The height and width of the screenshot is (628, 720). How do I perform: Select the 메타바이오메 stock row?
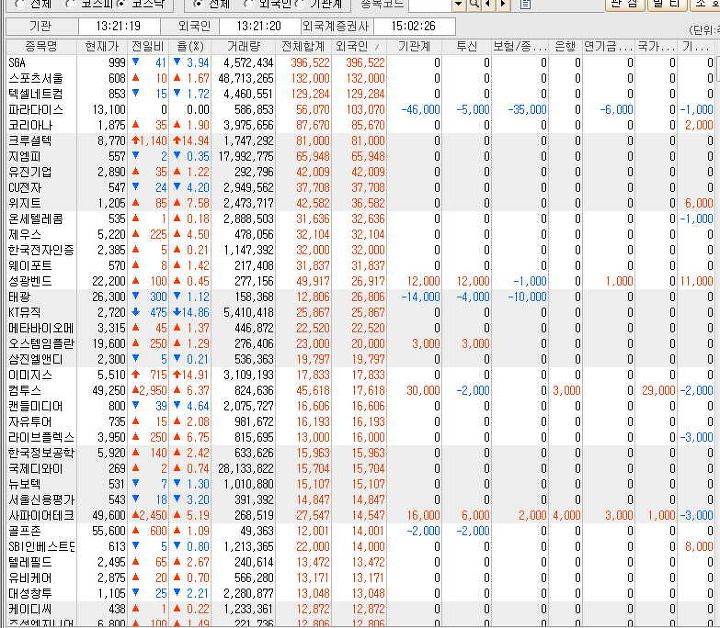pyautogui.click(x=360, y=328)
